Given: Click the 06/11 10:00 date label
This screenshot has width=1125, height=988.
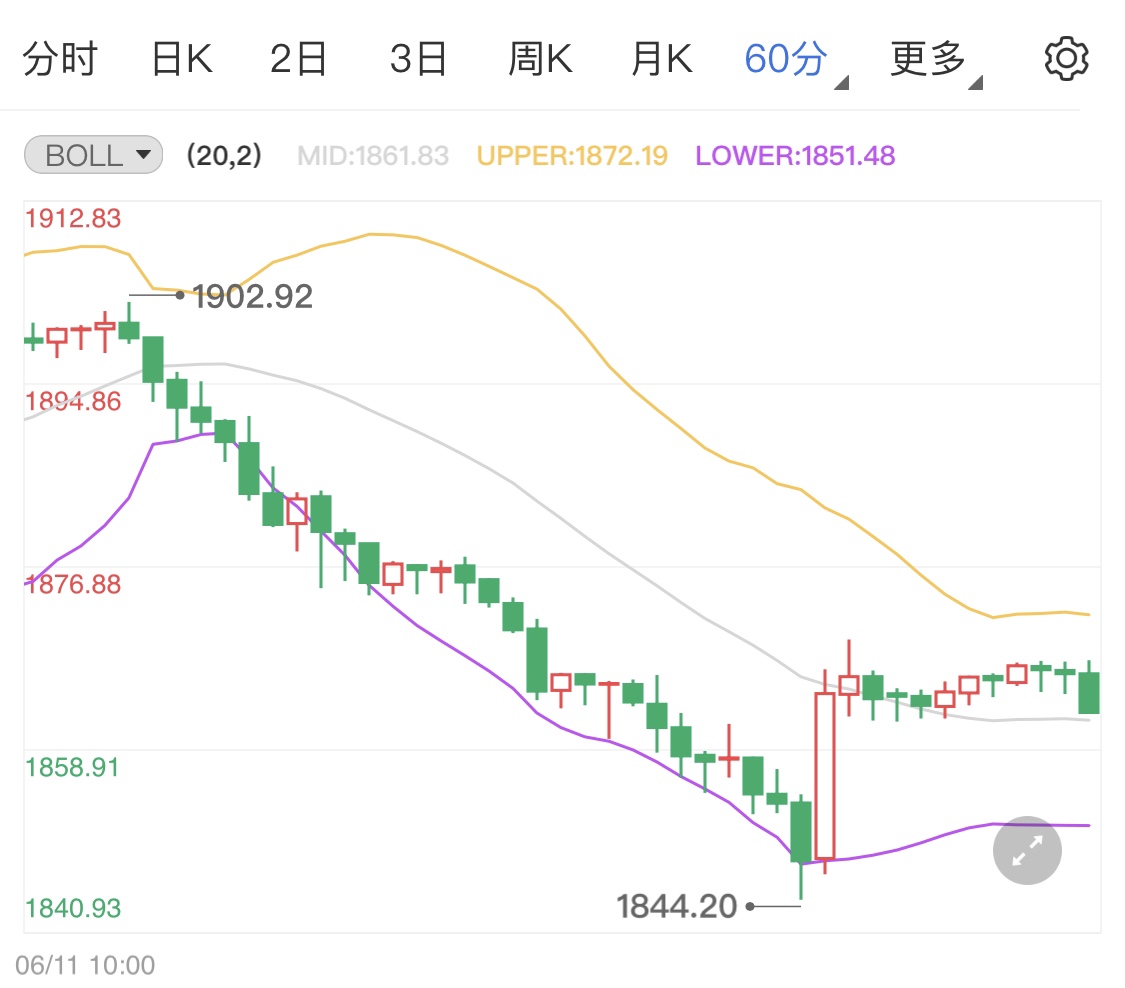Looking at the screenshot, I should tap(85, 965).
